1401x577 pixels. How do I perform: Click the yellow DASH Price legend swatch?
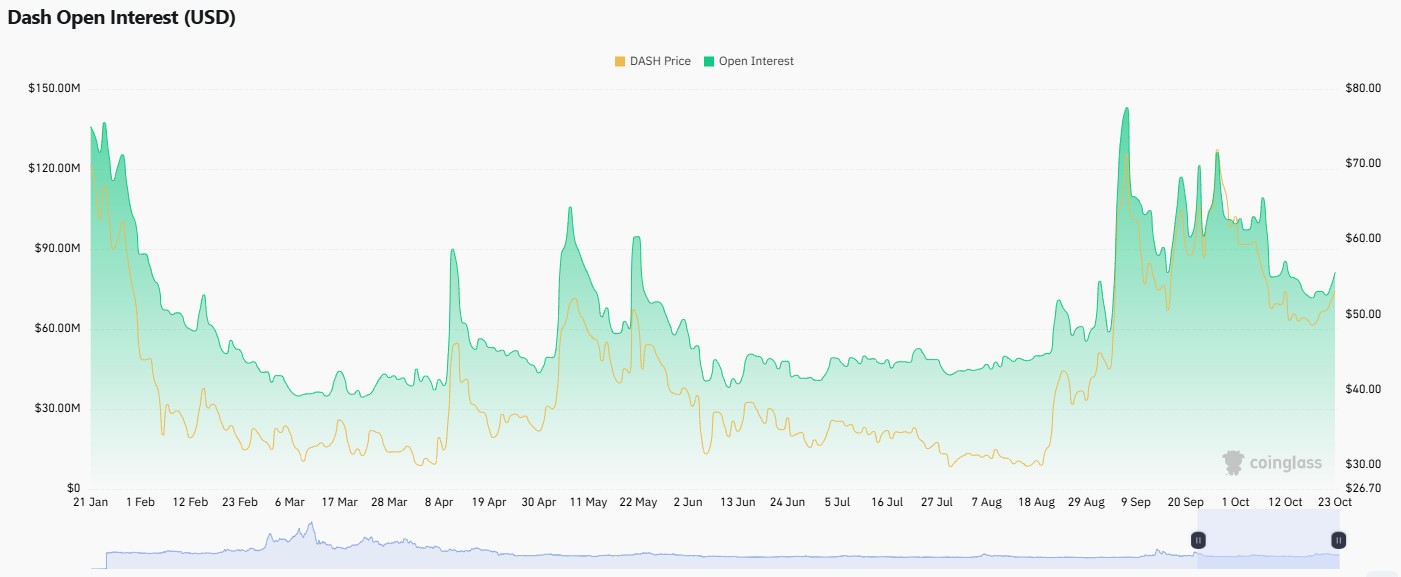[620, 61]
